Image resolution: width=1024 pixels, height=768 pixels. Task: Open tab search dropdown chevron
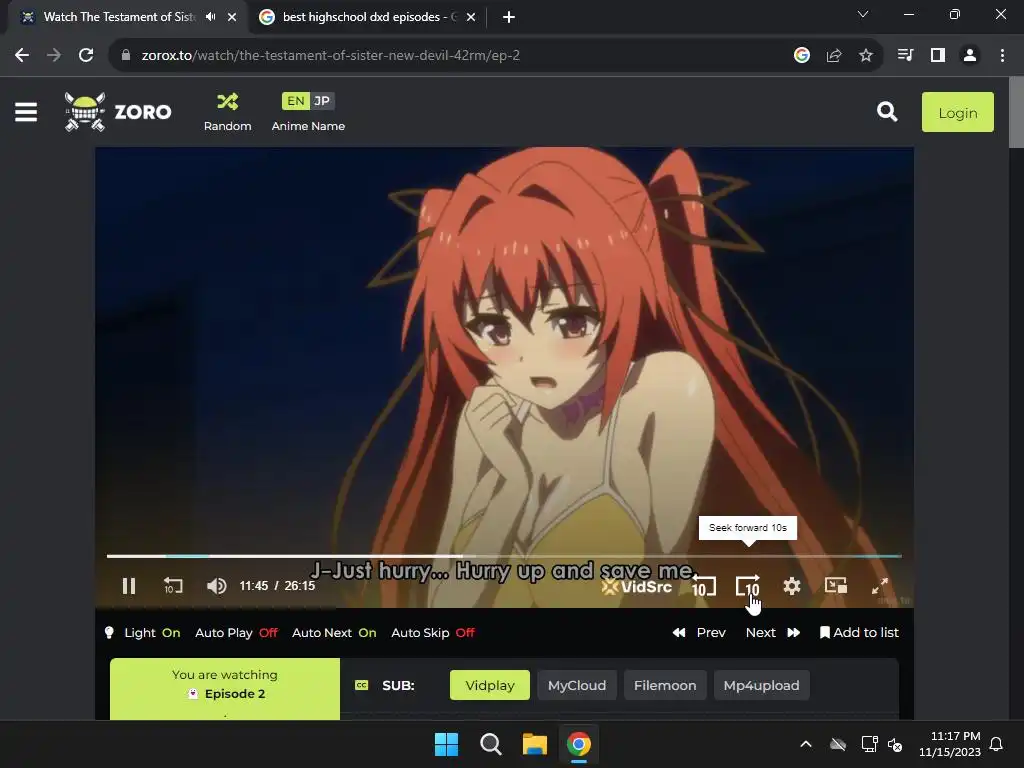coord(863,14)
